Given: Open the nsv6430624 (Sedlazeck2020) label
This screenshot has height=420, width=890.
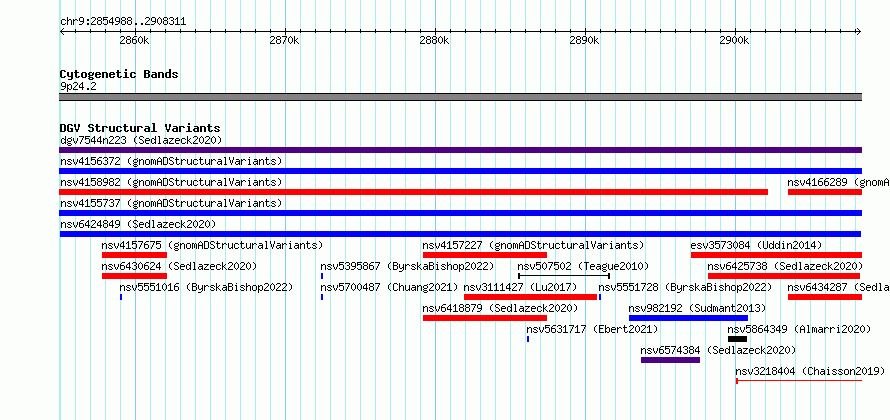Looking at the screenshot, I should pyautogui.click(x=180, y=266).
